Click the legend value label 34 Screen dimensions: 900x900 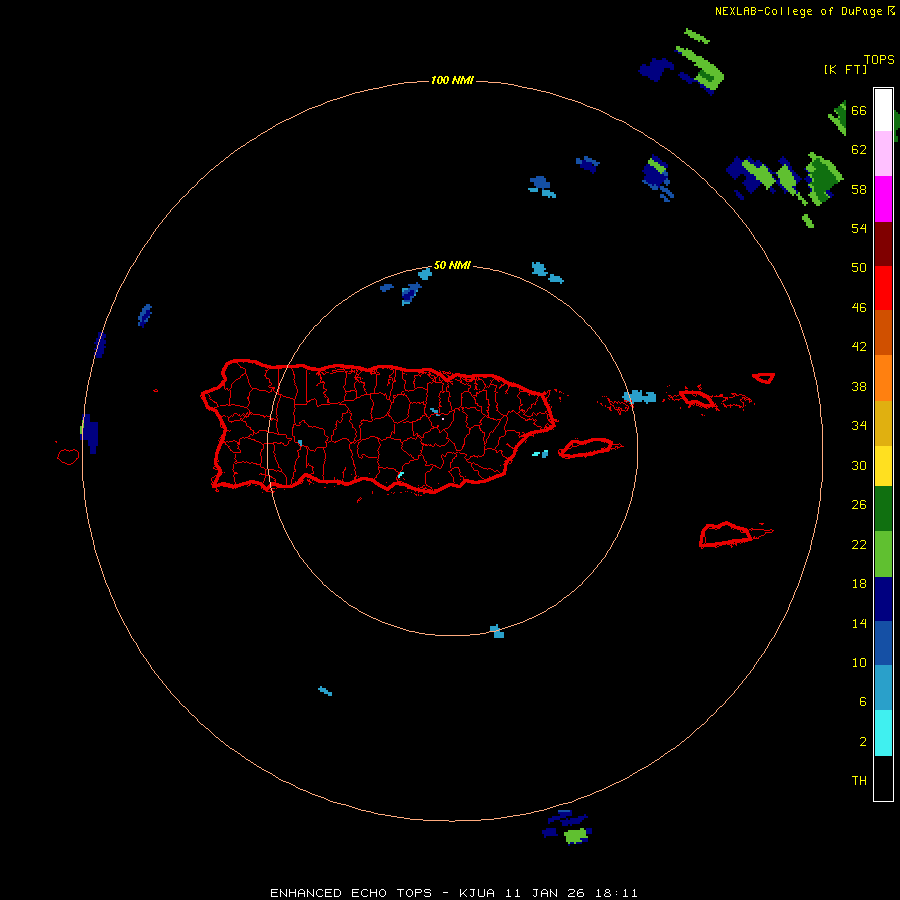click(x=859, y=426)
